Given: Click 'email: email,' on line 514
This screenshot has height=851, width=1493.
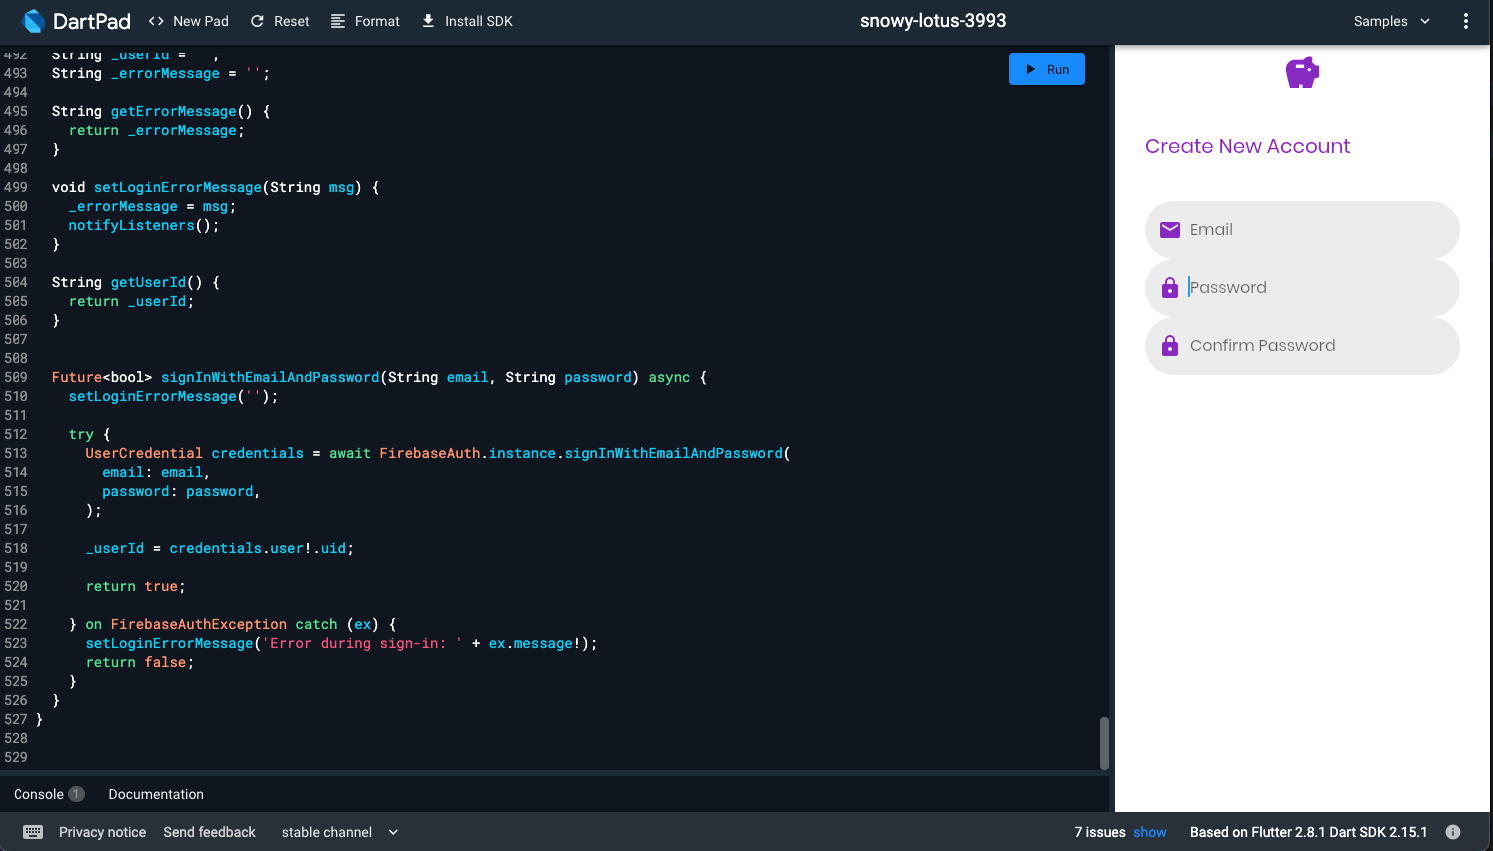Looking at the screenshot, I should 156,472.
